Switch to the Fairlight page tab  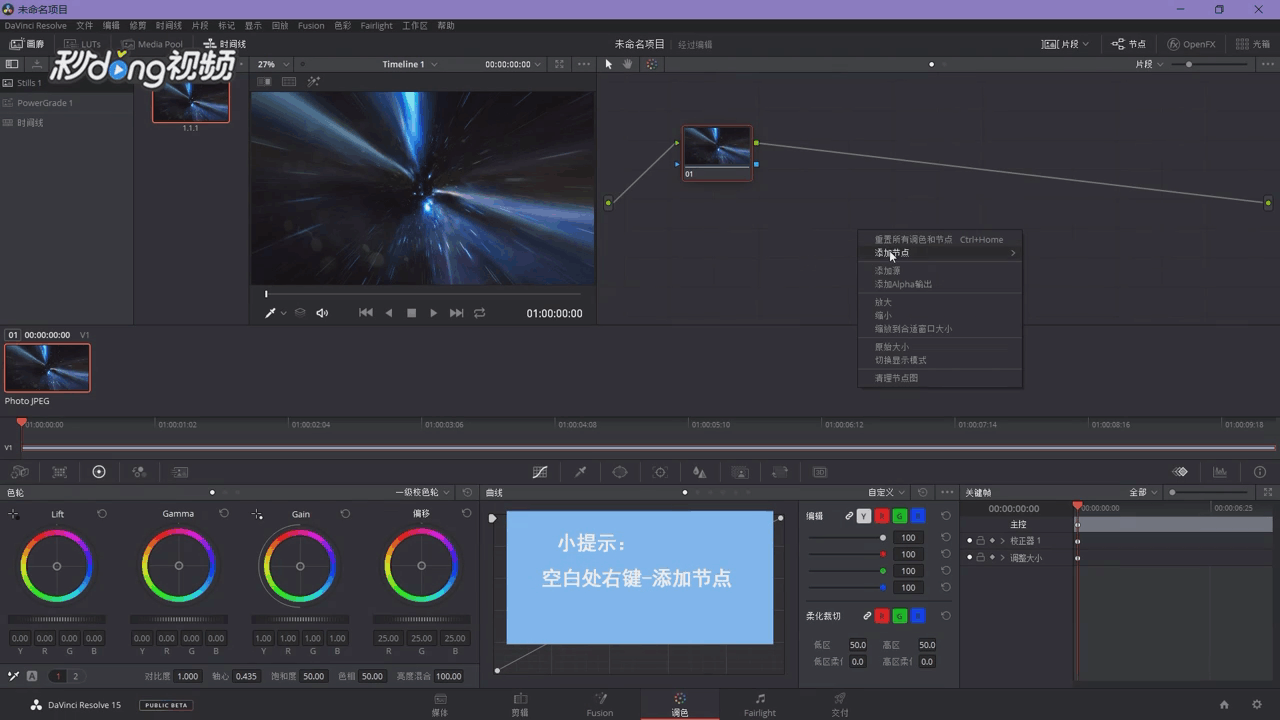point(760,704)
